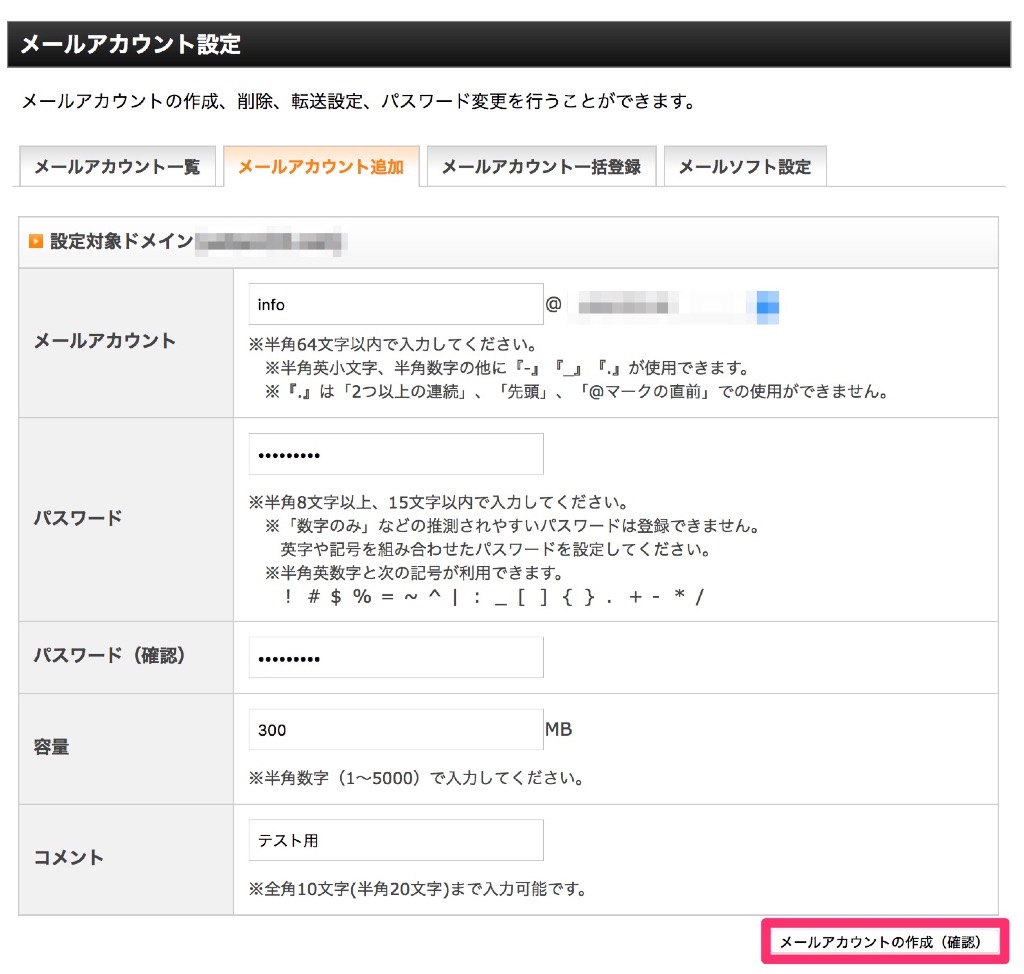Click the コメント field containing テスト用
Image resolution: width=1024 pixels, height=974 pixels.
395,840
